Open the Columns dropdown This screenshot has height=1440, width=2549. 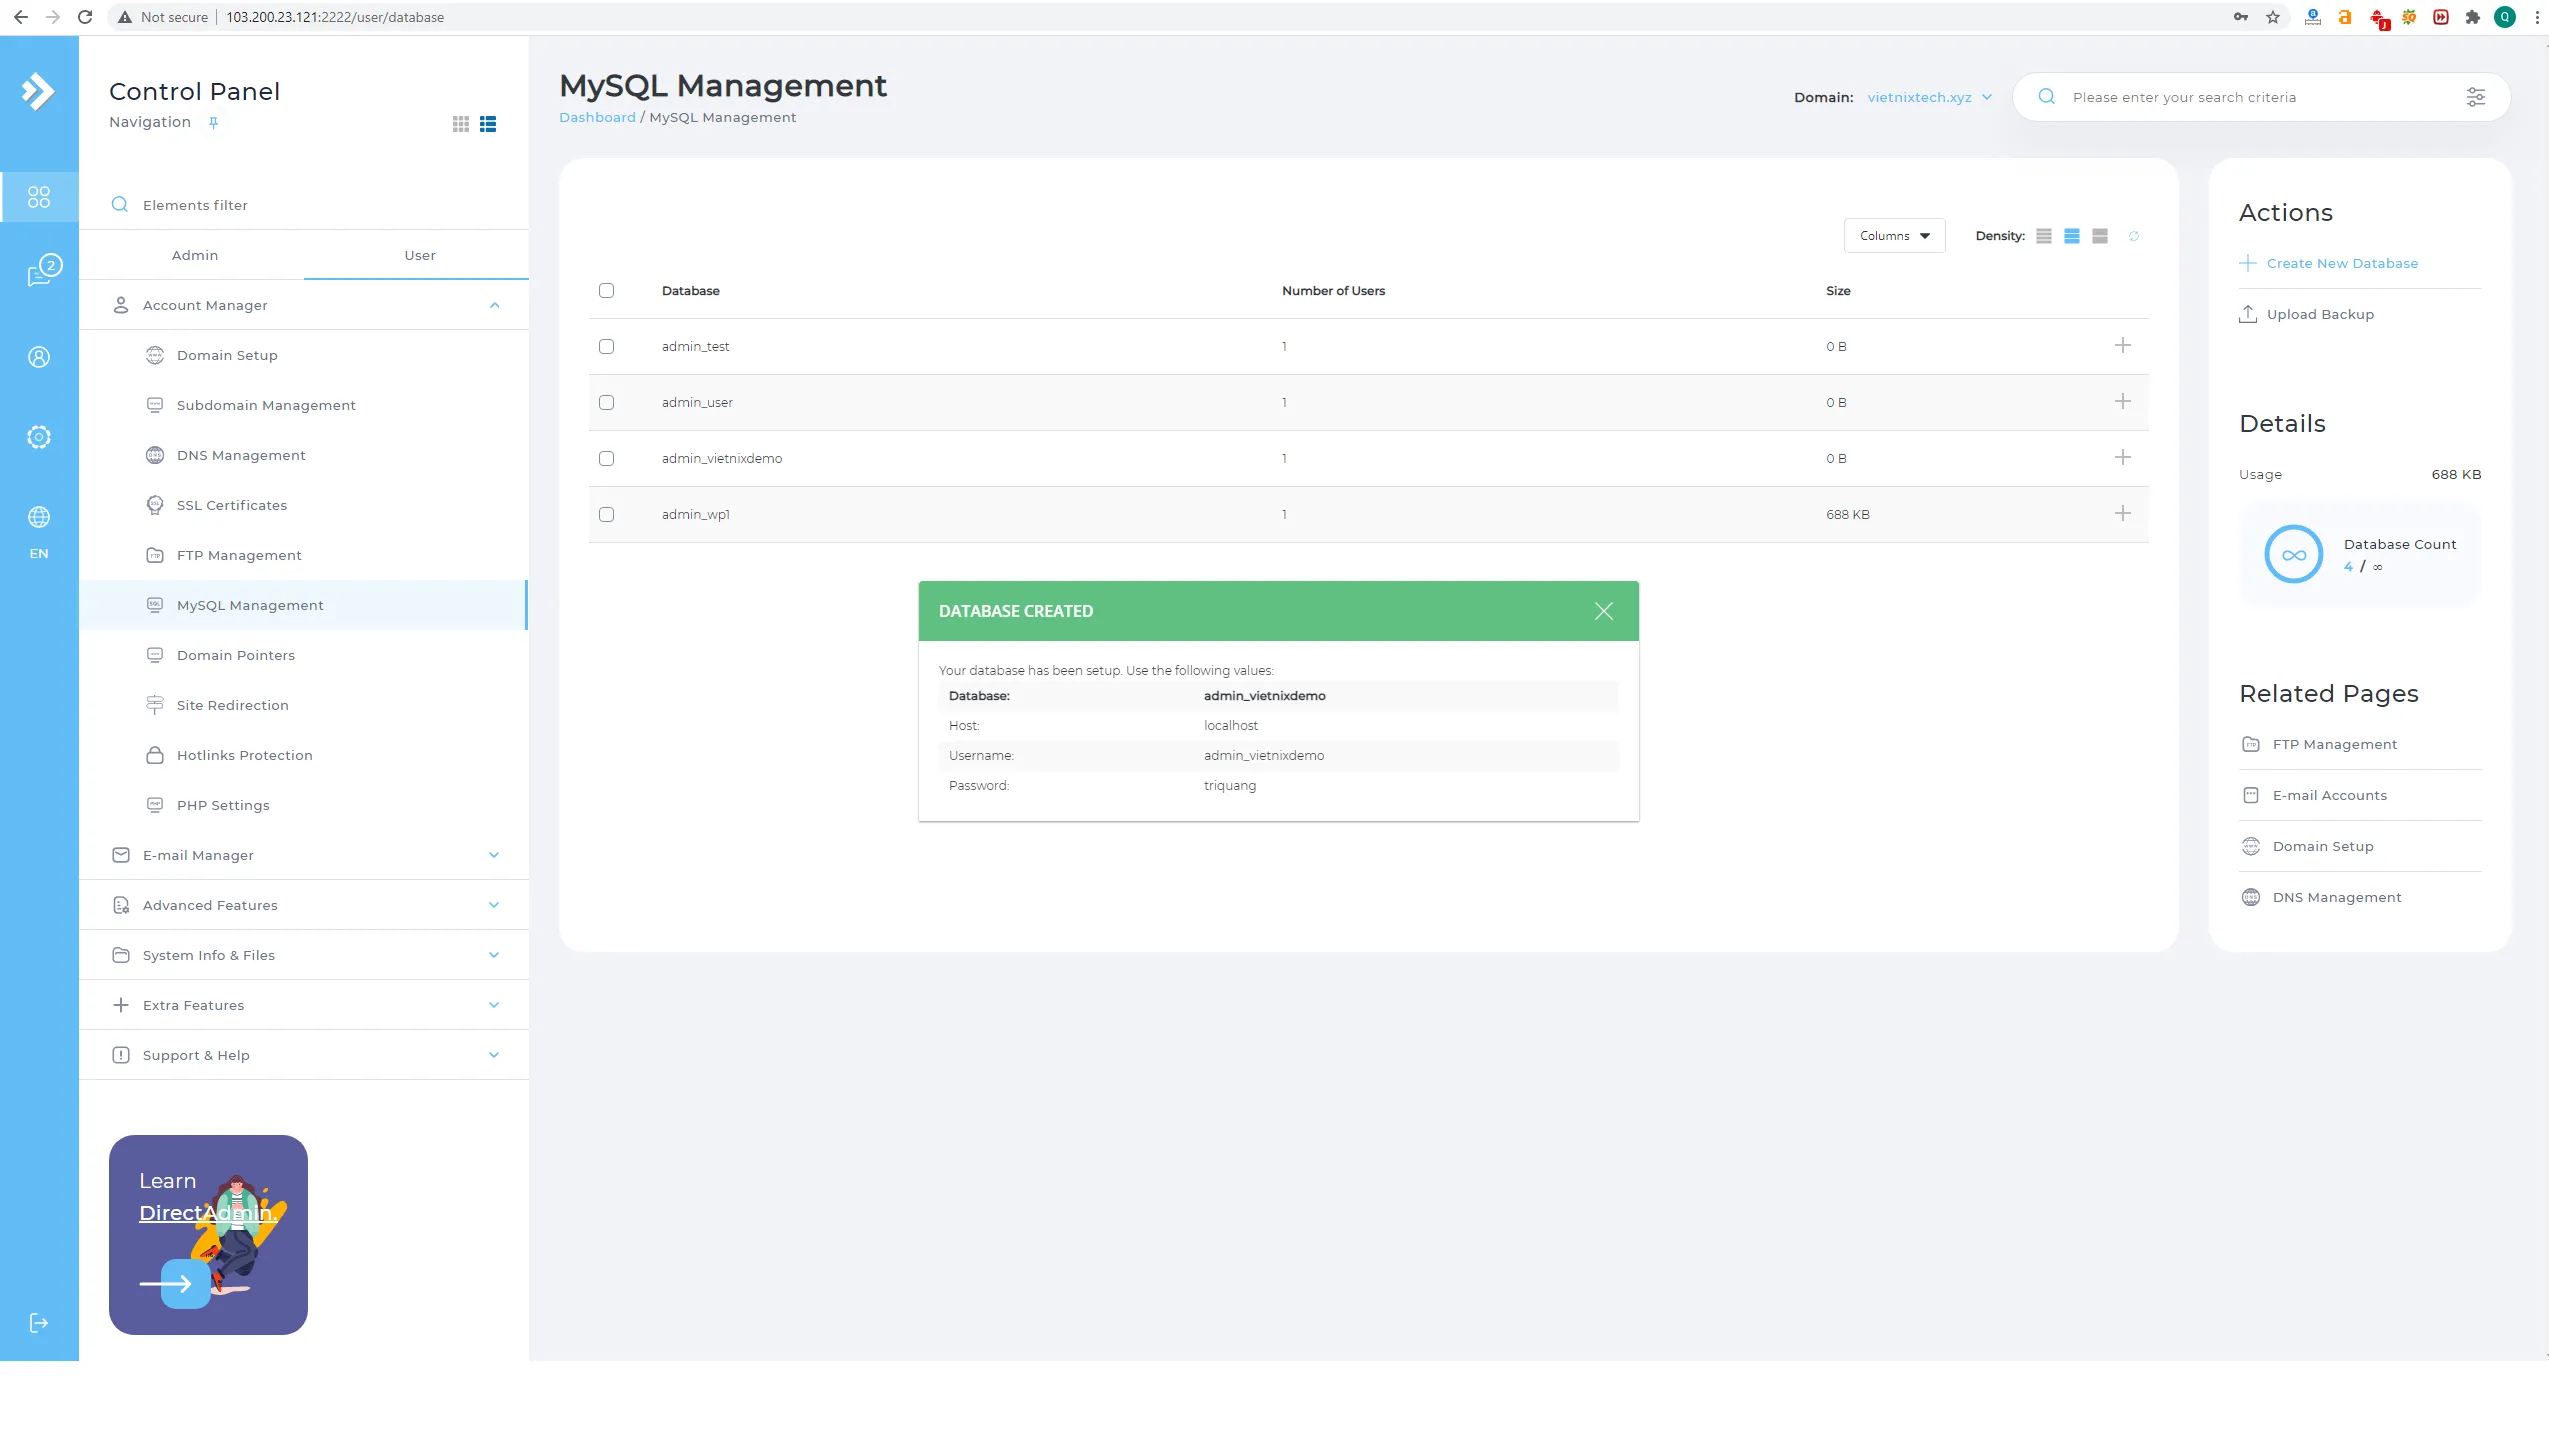tap(1894, 235)
